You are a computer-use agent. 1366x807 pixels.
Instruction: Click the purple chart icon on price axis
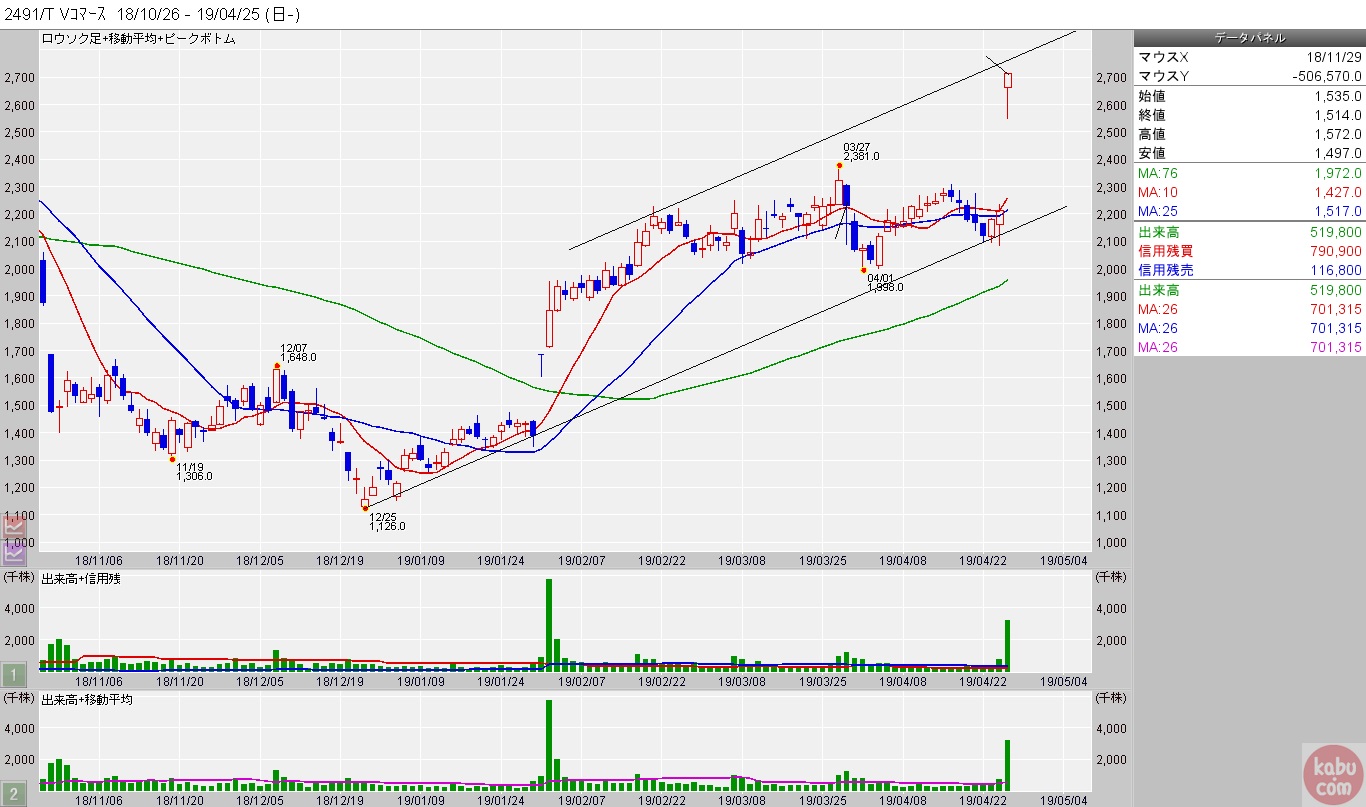tap(15, 549)
